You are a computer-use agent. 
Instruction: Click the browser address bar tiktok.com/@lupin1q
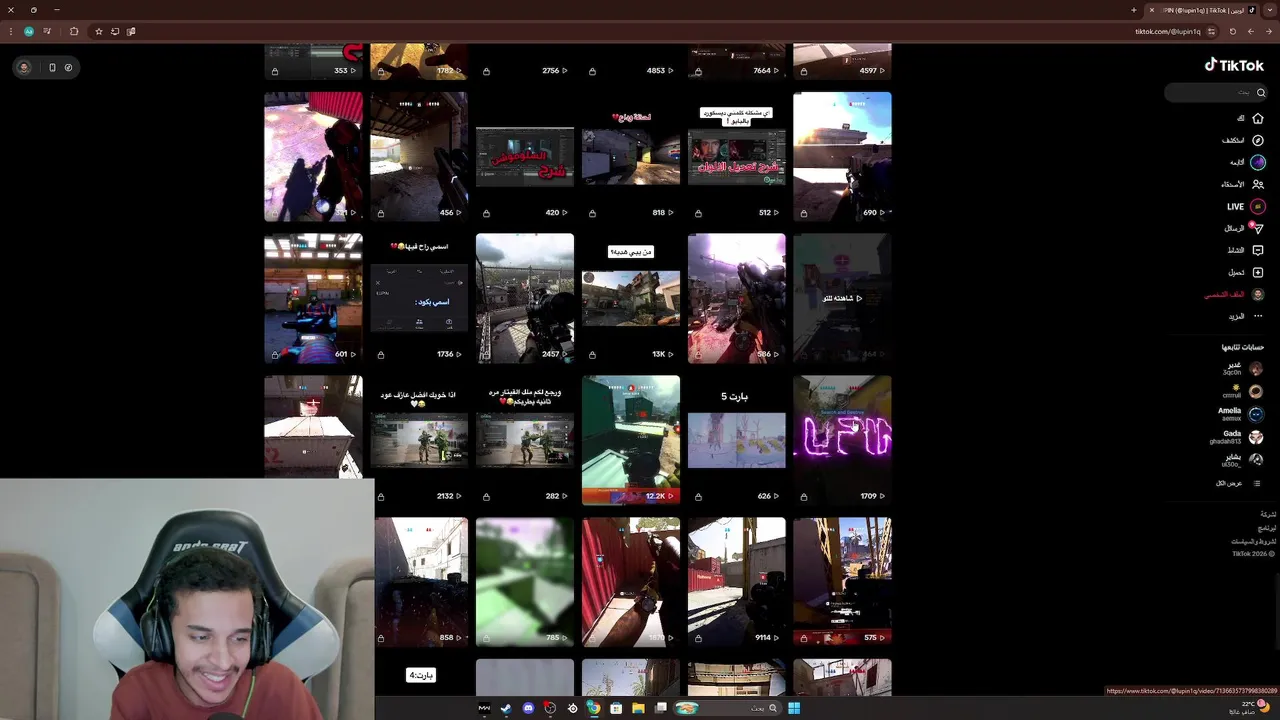click(x=1167, y=31)
